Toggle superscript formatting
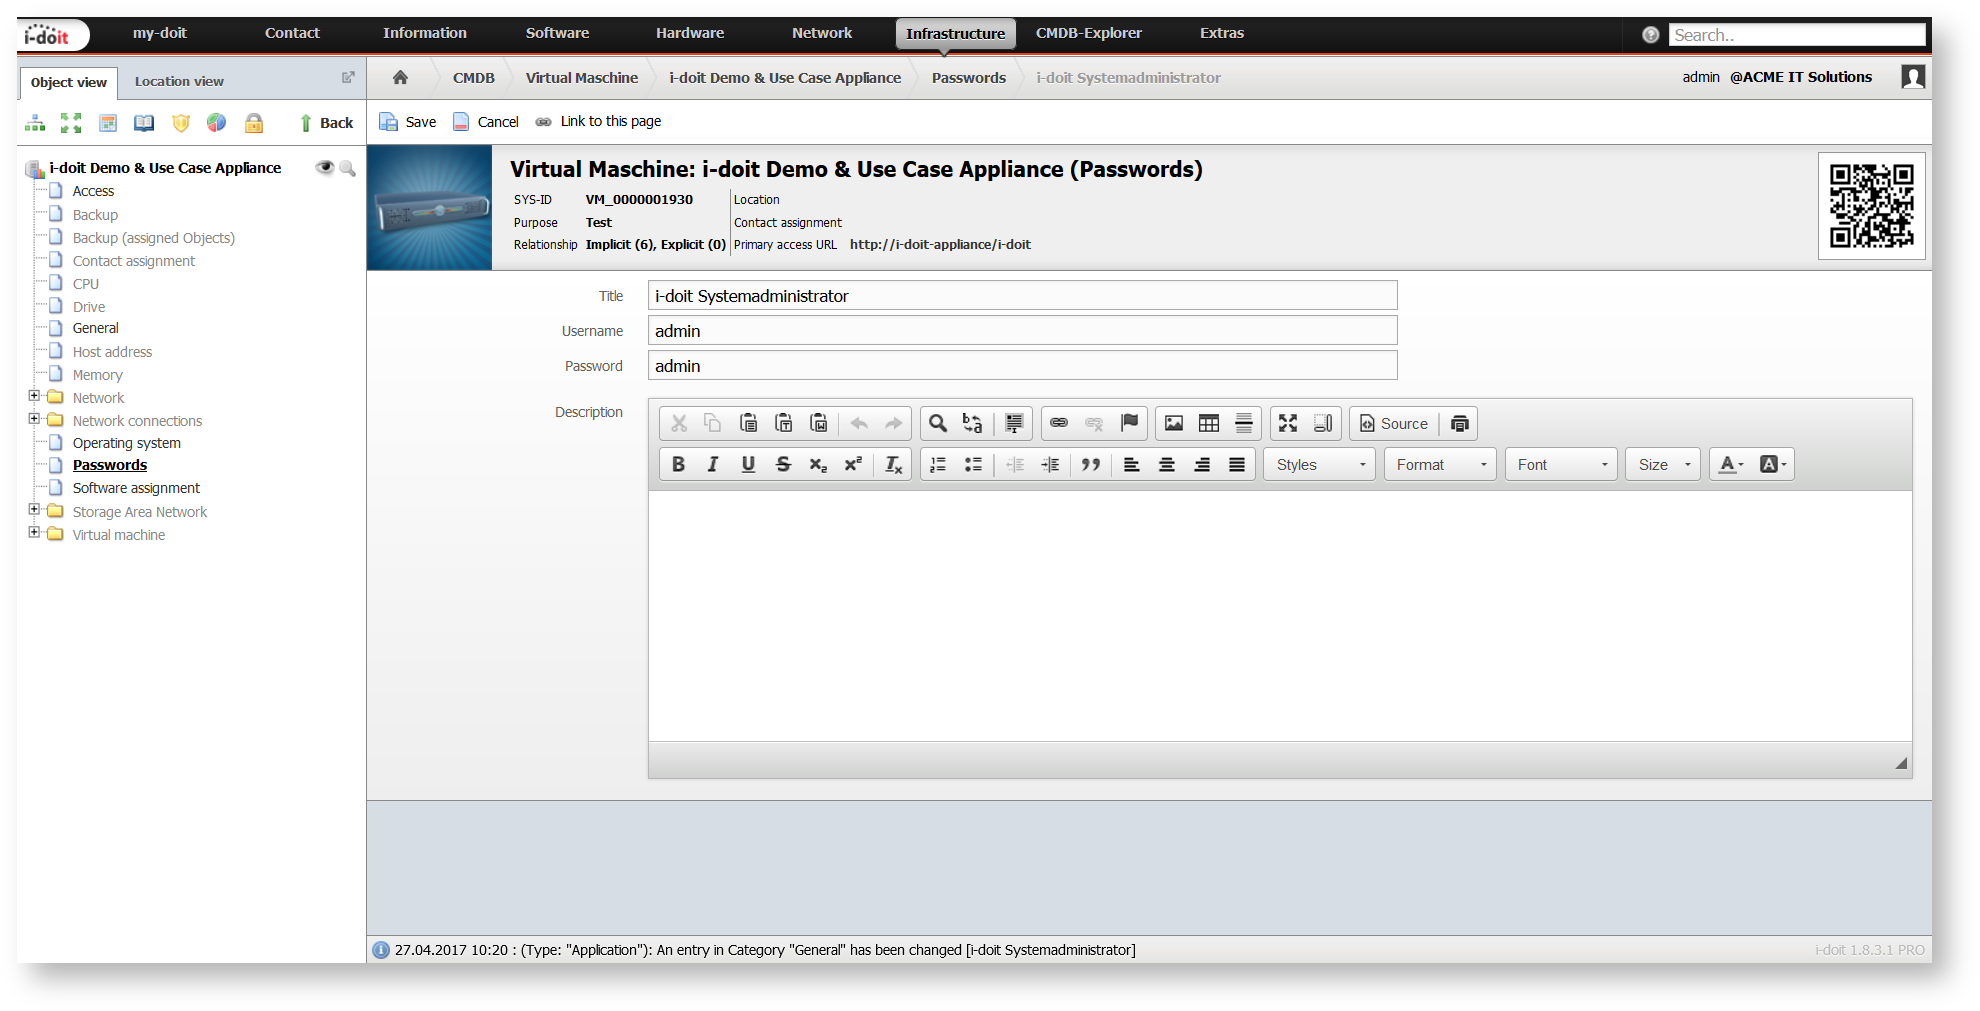This screenshot has height=1011, width=1980. (x=853, y=465)
